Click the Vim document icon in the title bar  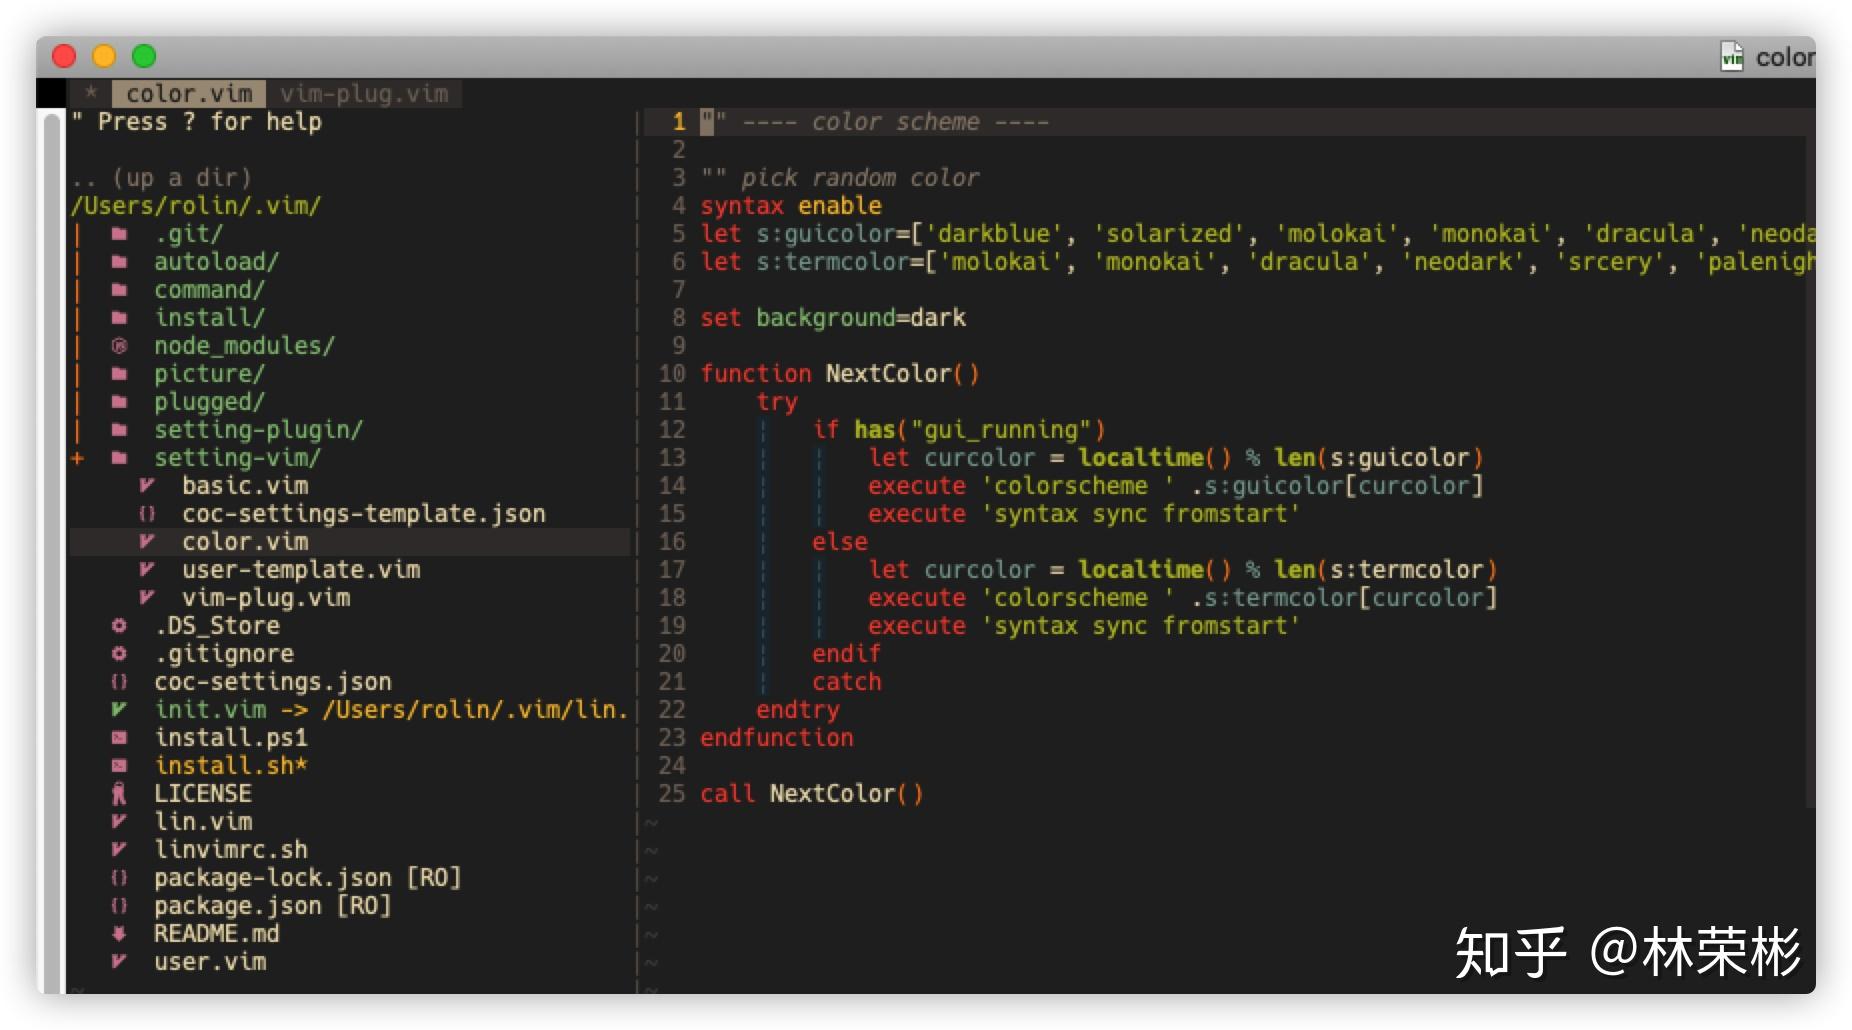point(1731,57)
